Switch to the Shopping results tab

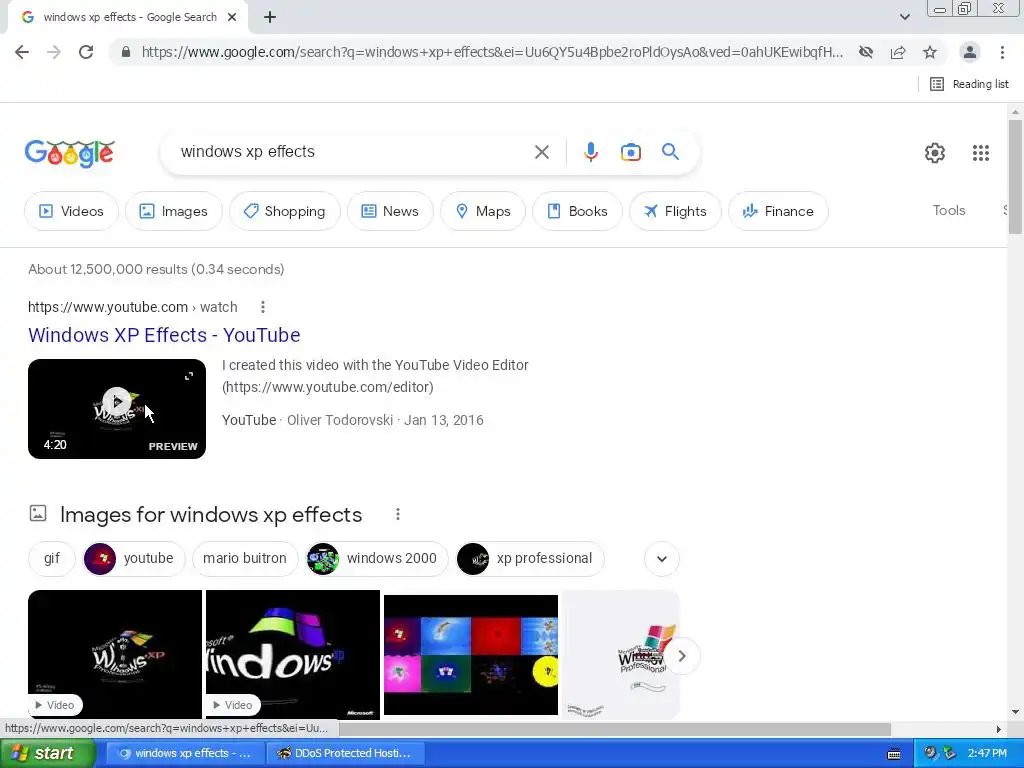[x=285, y=211]
